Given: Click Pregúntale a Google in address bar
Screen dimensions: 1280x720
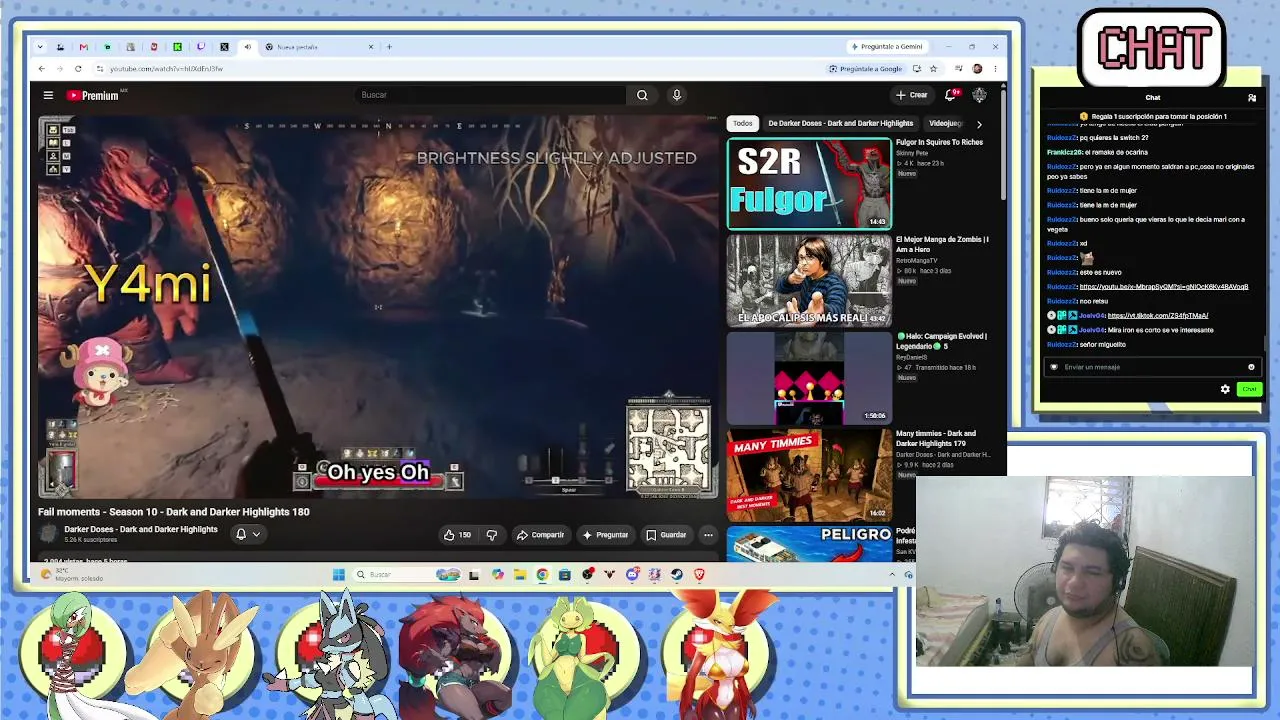Looking at the screenshot, I should (866, 69).
